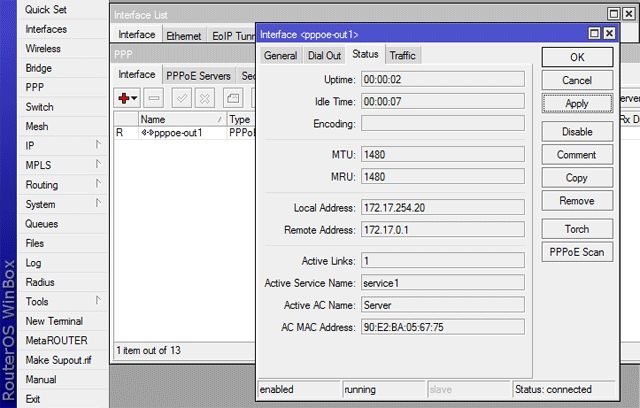Click the minus remove toolbar icon
Viewport: 640px width, 408px height.
154,98
